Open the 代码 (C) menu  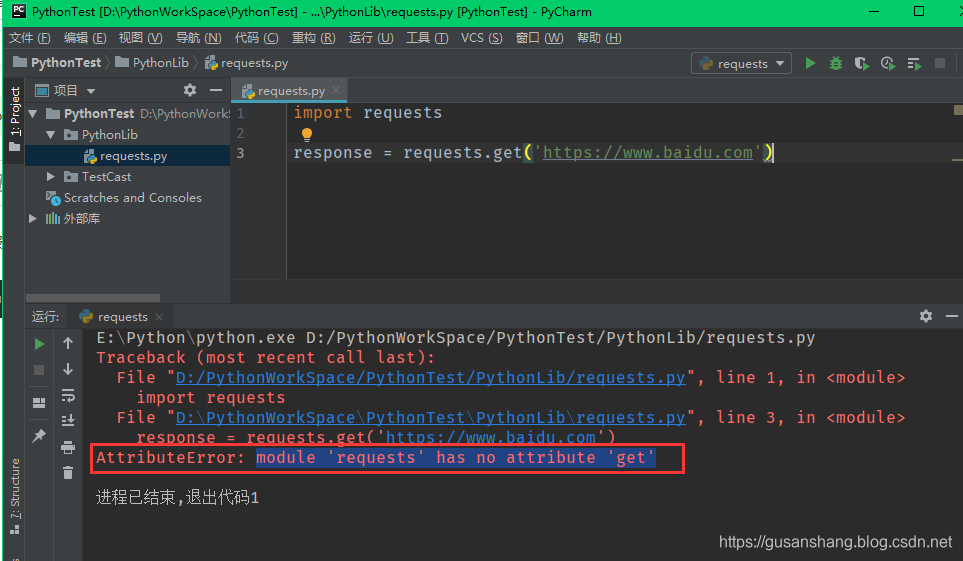tap(256, 38)
